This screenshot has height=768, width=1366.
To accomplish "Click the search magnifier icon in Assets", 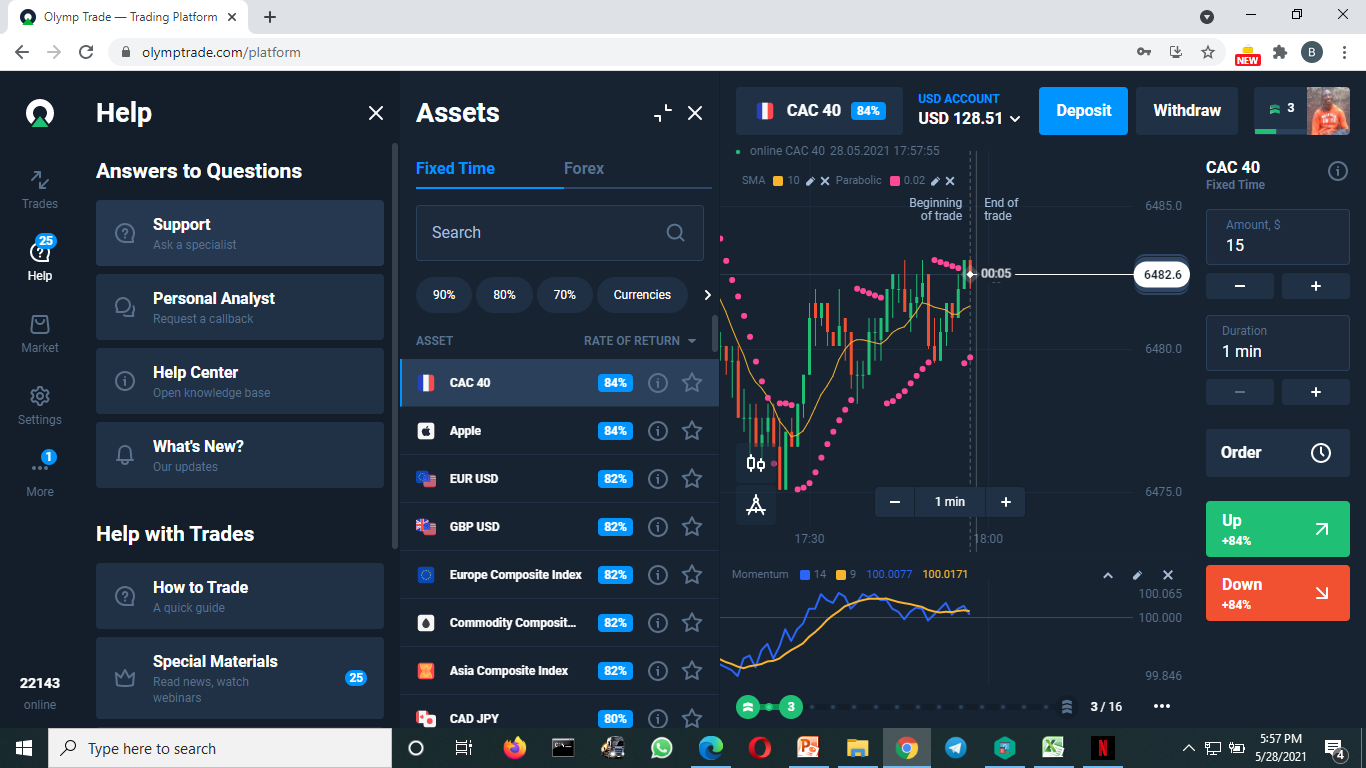I will 676,232.
